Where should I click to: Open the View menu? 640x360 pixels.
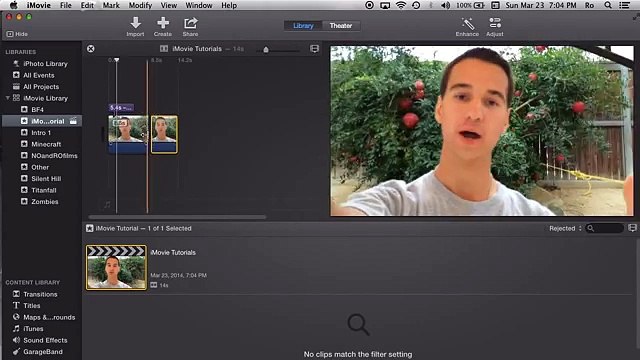click(x=169, y=5)
